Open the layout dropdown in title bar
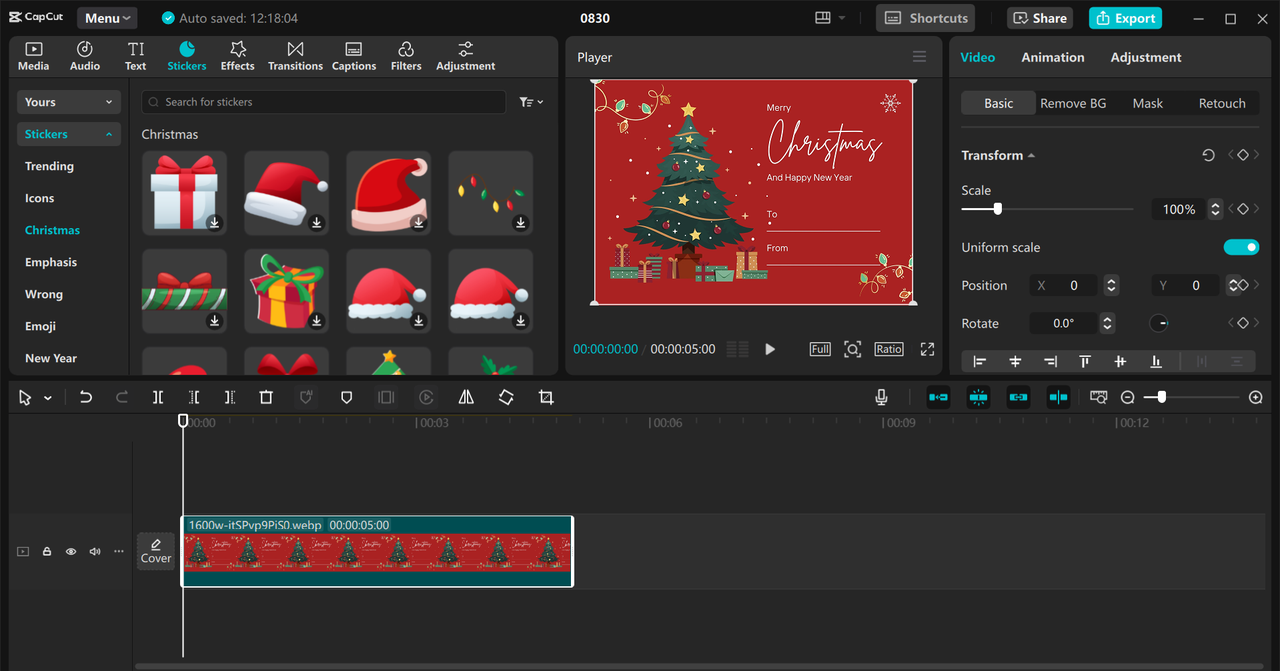1280x671 pixels. coord(830,18)
